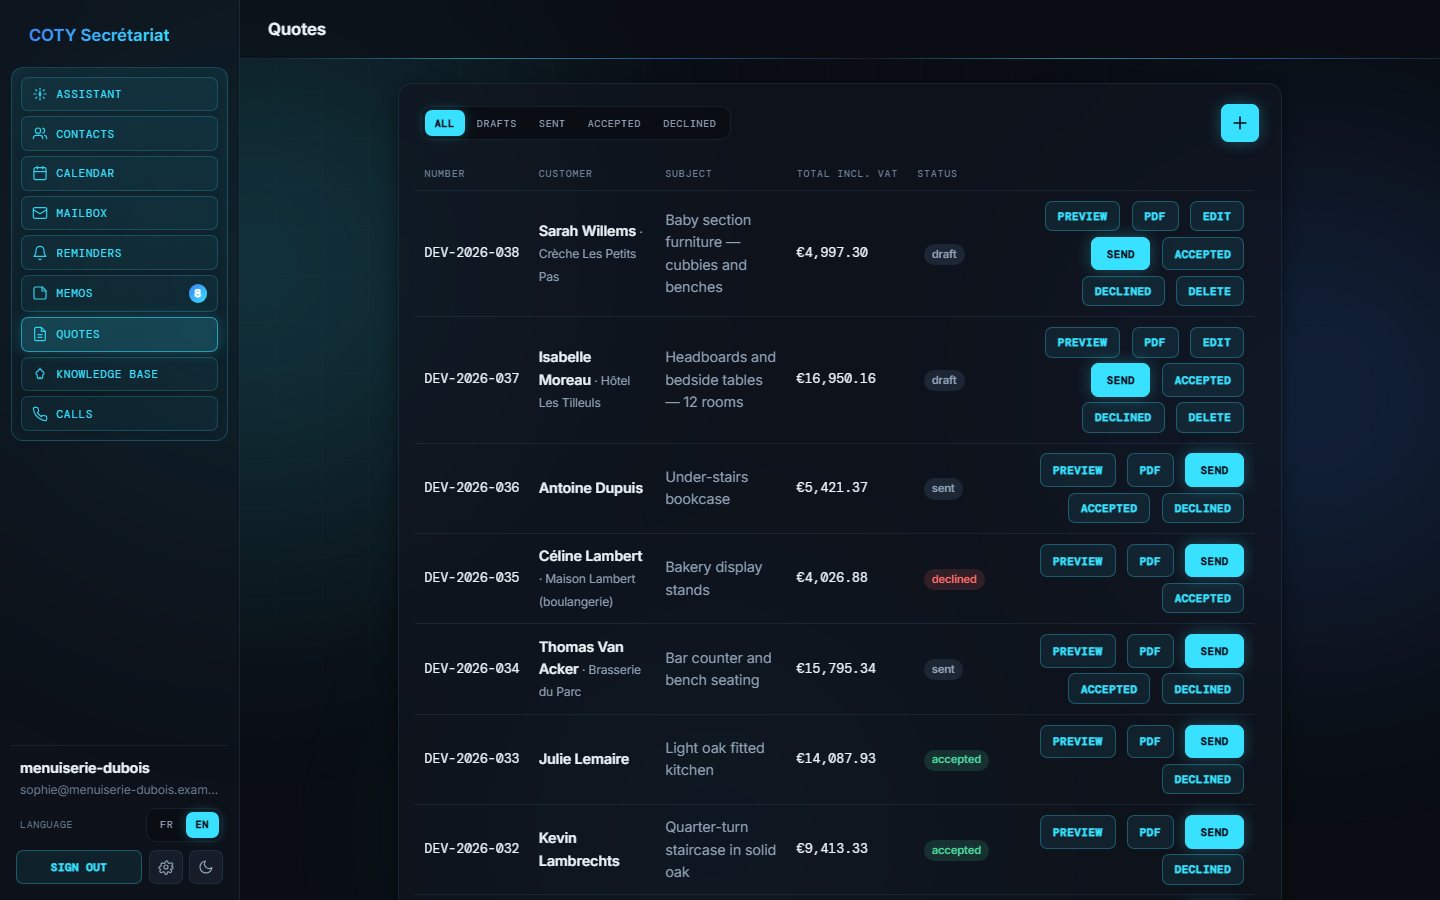The width and height of the screenshot is (1440, 900).
Task: Download PDF for quote DEV-2026-035
Action: pyautogui.click(x=1150, y=561)
